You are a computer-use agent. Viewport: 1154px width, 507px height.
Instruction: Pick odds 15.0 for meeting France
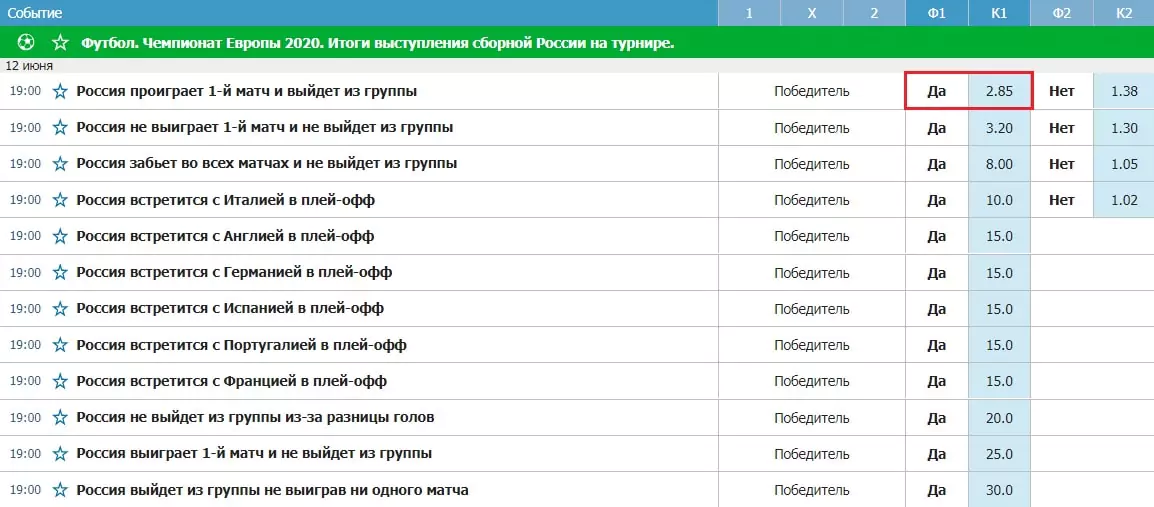click(x=999, y=381)
